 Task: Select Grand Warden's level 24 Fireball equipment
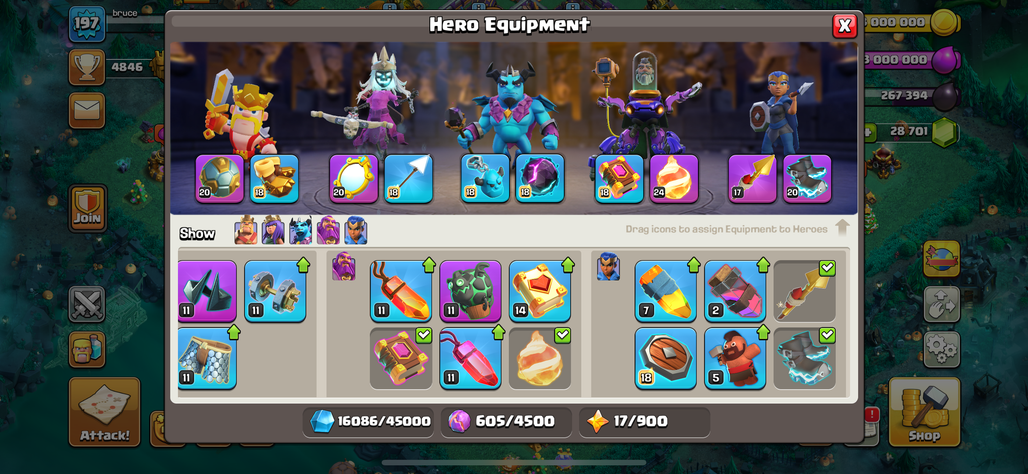[674, 179]
